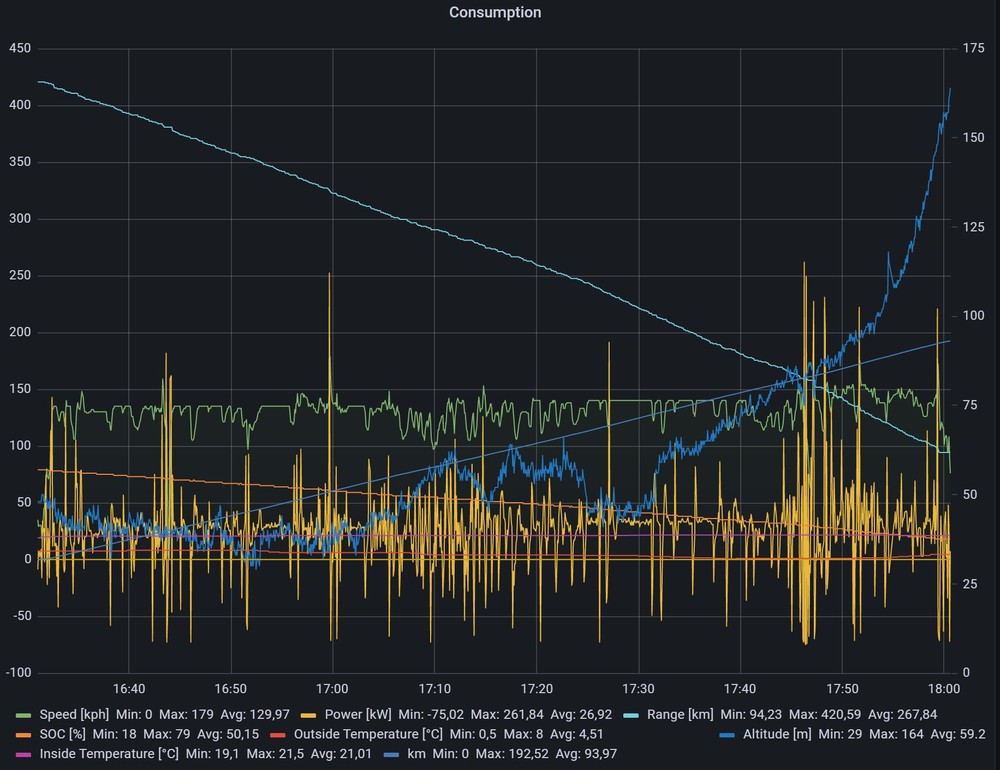The image size is (1000, 770).
Task: Click the Altitude line's highest point near 18:00
Action: 950,89
